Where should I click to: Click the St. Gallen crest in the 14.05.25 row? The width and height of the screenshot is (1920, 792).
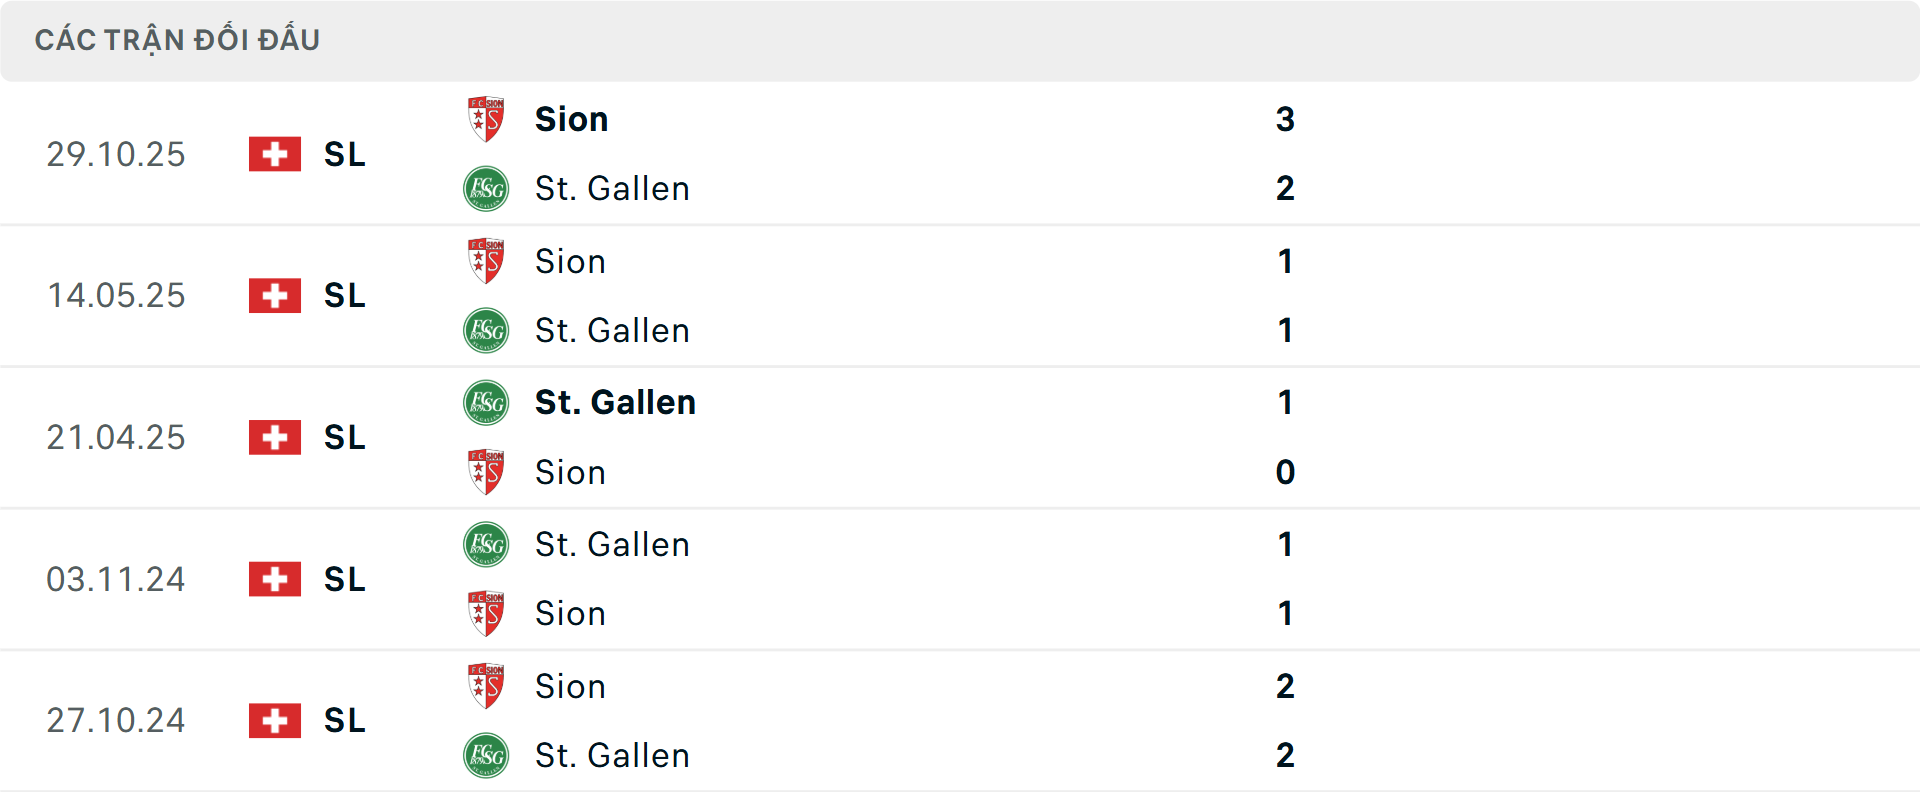pos(486,330)
